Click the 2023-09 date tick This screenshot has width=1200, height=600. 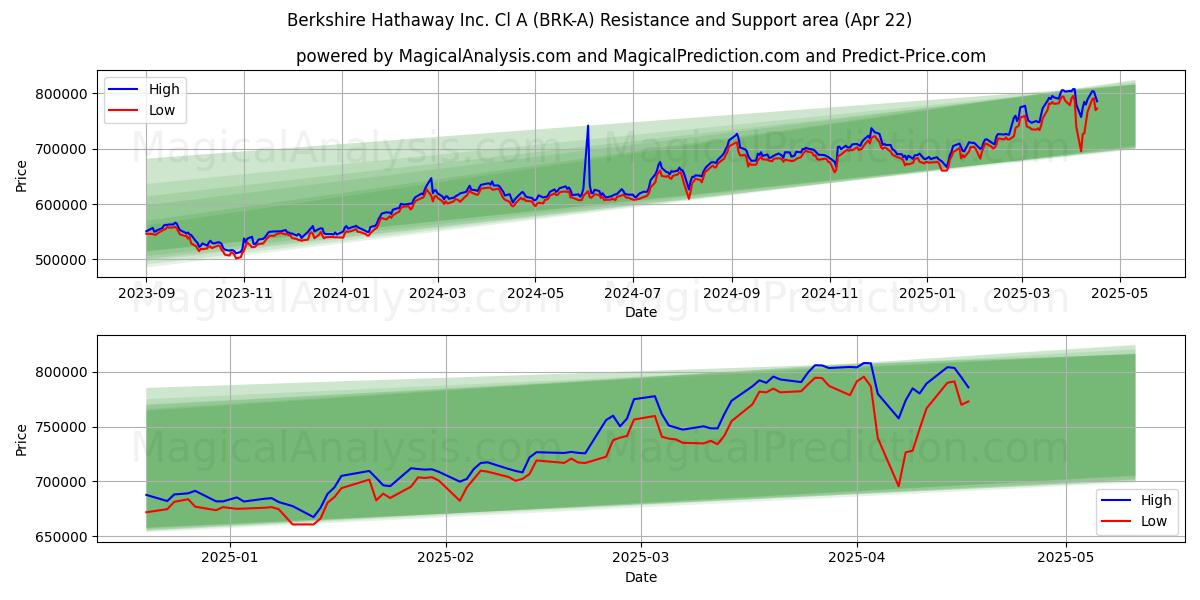pyautogui.click(x=147, y=293)
